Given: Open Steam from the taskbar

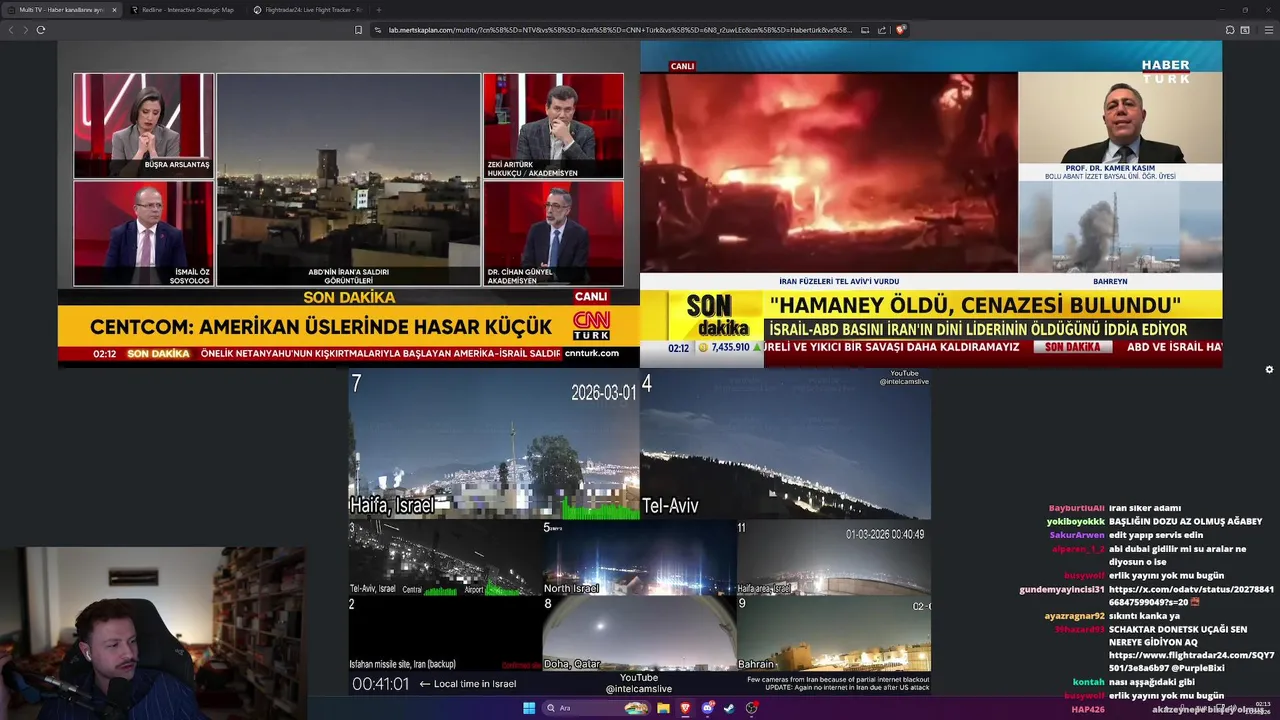Looking at the screenshot, I should click(730, 708).
